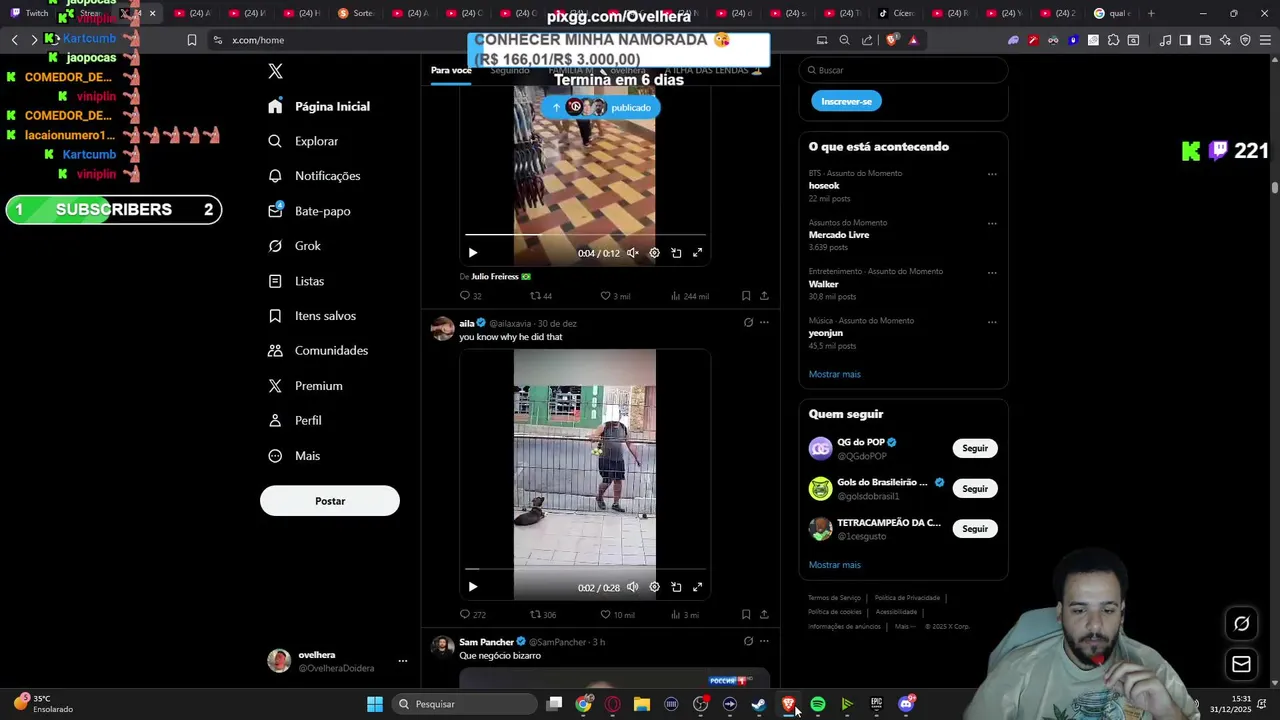Open the floating Grok button at right edge

(x=1242, y=624)
